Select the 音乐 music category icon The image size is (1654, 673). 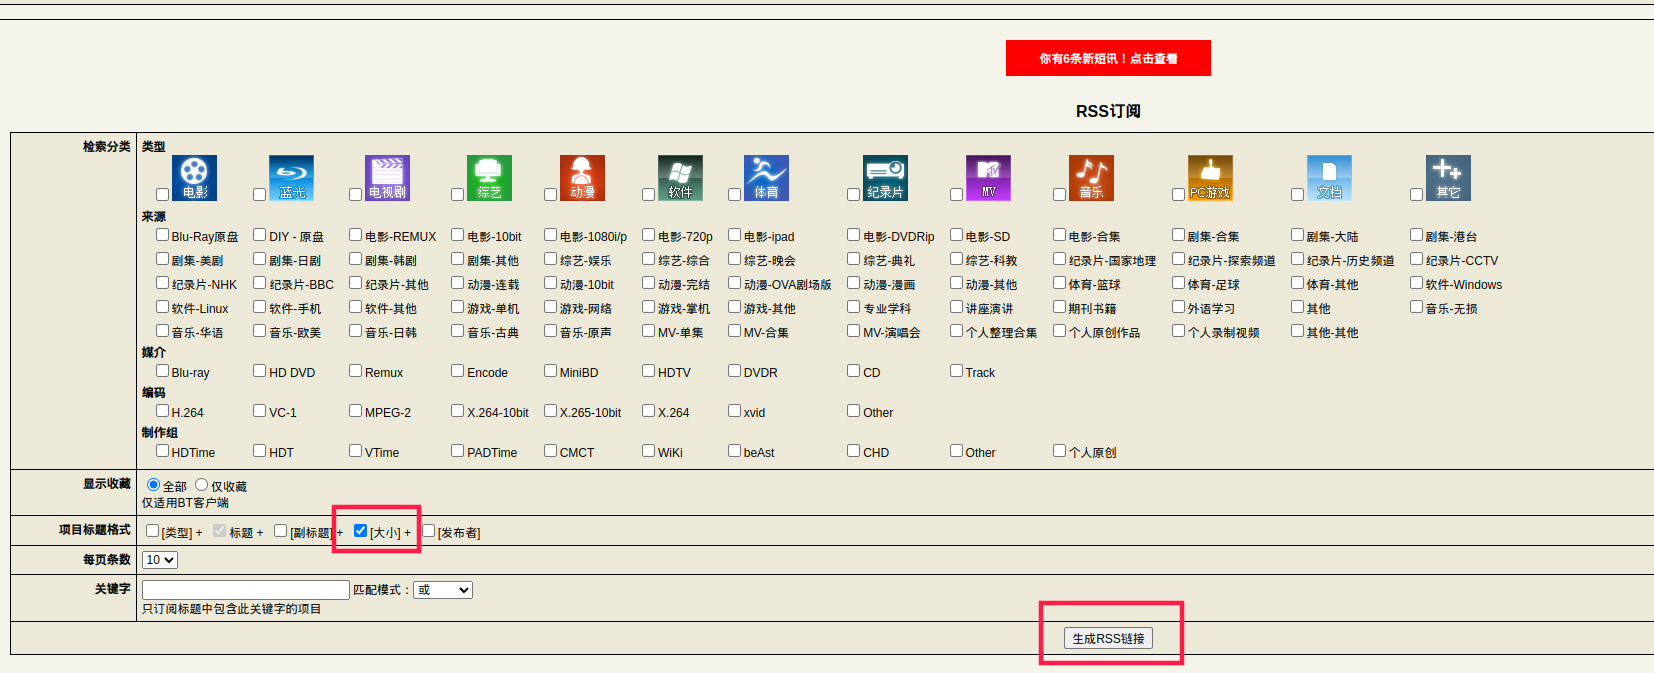[1091, 178]
